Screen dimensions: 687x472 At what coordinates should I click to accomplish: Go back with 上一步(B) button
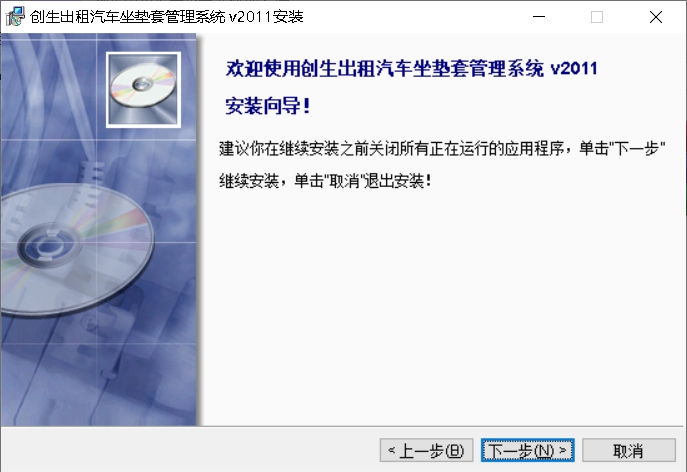pos(426,450)
